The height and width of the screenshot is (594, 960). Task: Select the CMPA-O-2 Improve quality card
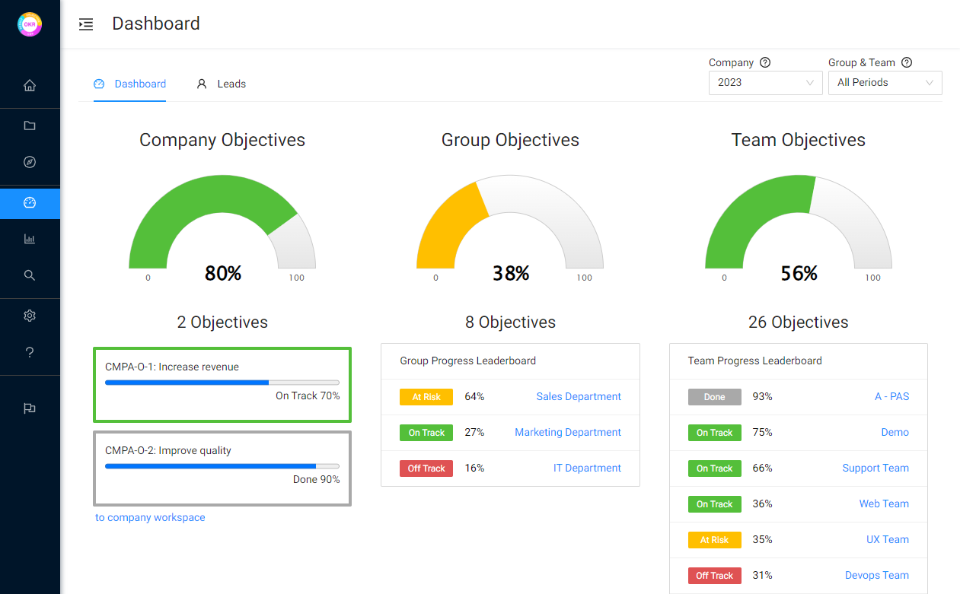pos(221,467)
